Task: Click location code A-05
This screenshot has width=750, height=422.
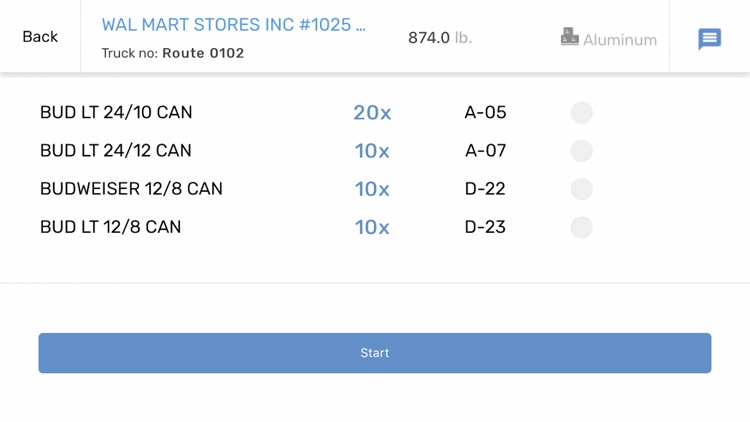Action: pos(485,113)
